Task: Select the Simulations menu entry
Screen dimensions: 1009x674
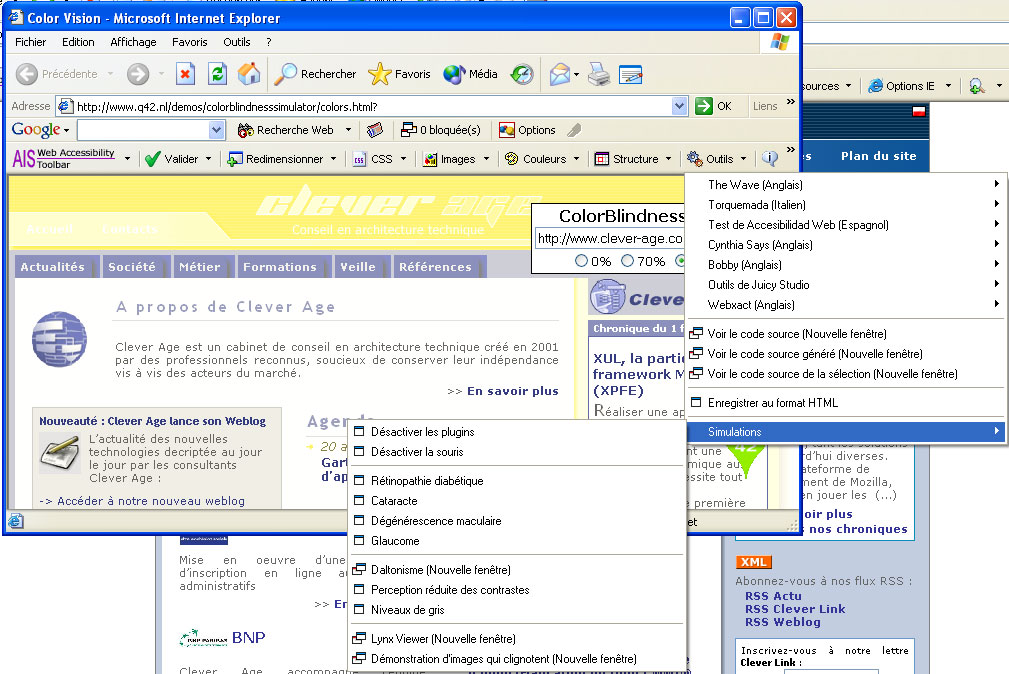Action: click(x=846, y=432)
